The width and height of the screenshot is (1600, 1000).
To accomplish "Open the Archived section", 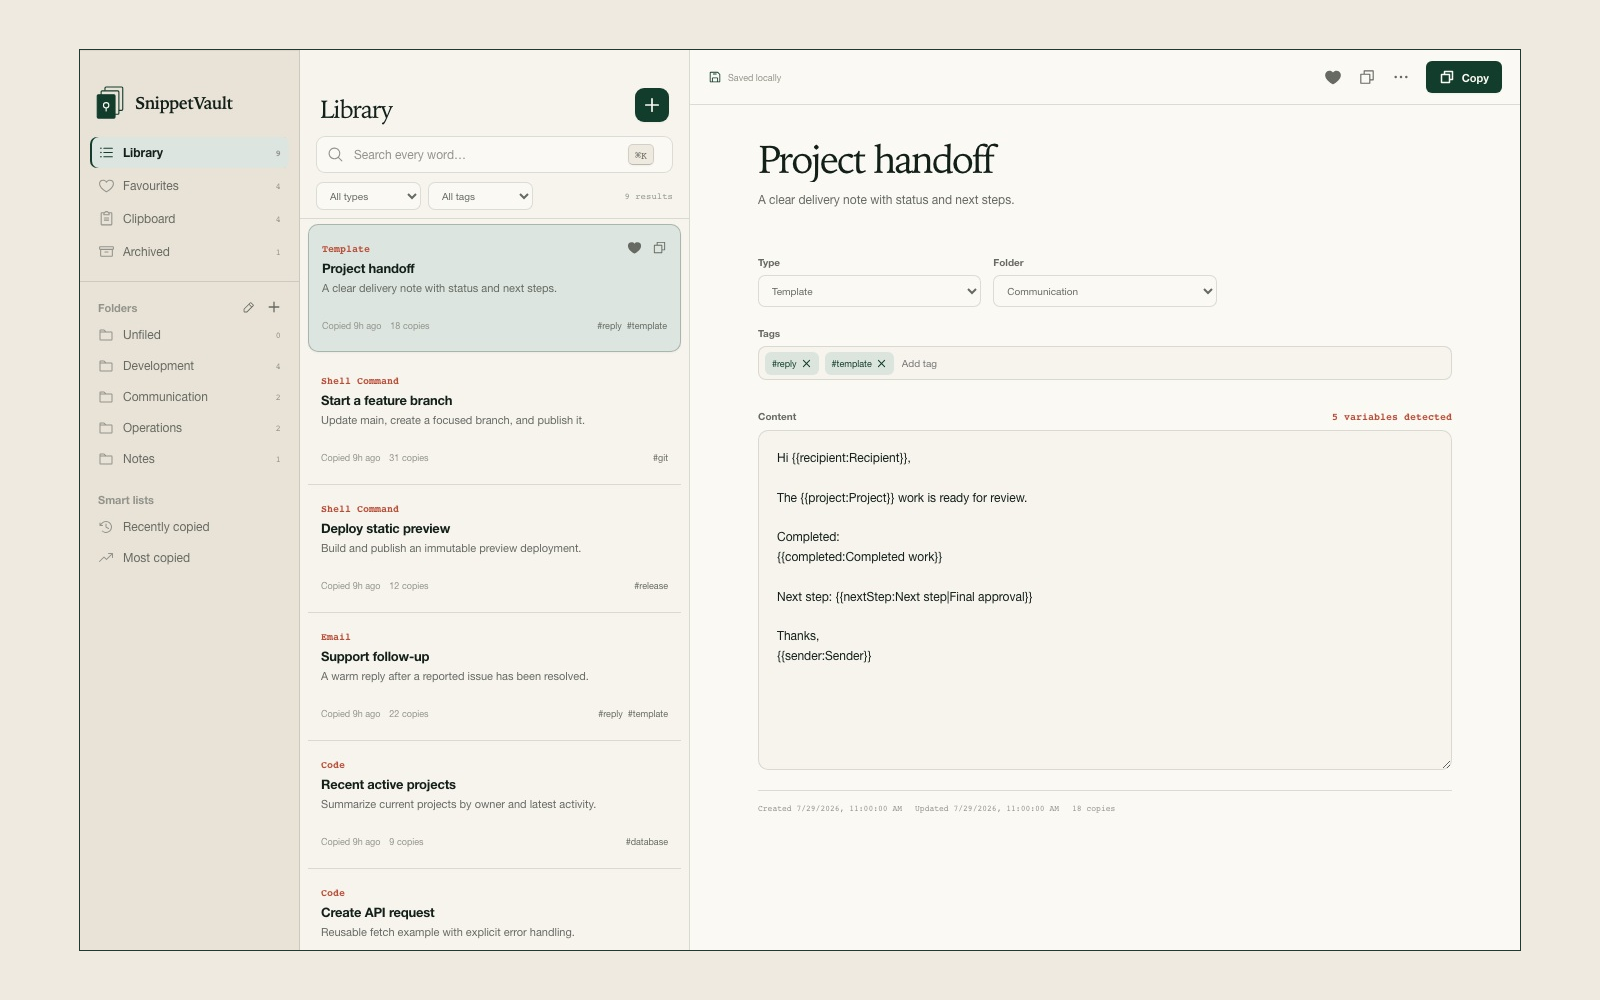I will pyautogui.click(x=190, y=252).
